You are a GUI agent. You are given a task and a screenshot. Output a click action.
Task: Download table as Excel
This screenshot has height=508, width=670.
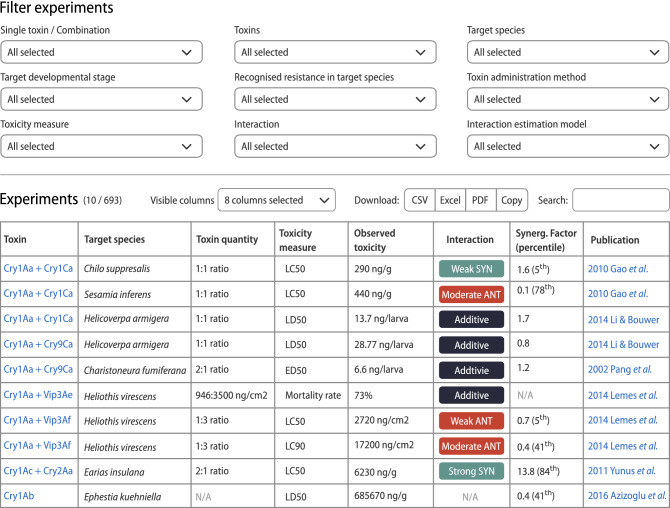450,200
